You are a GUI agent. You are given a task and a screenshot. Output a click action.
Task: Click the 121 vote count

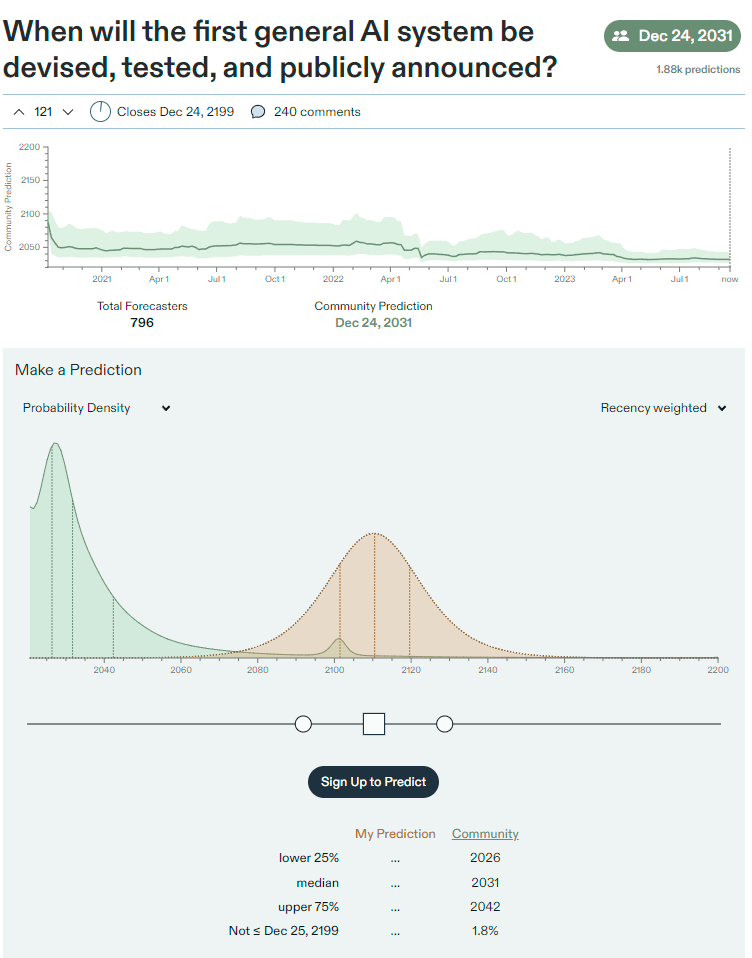tap(43, 112)
